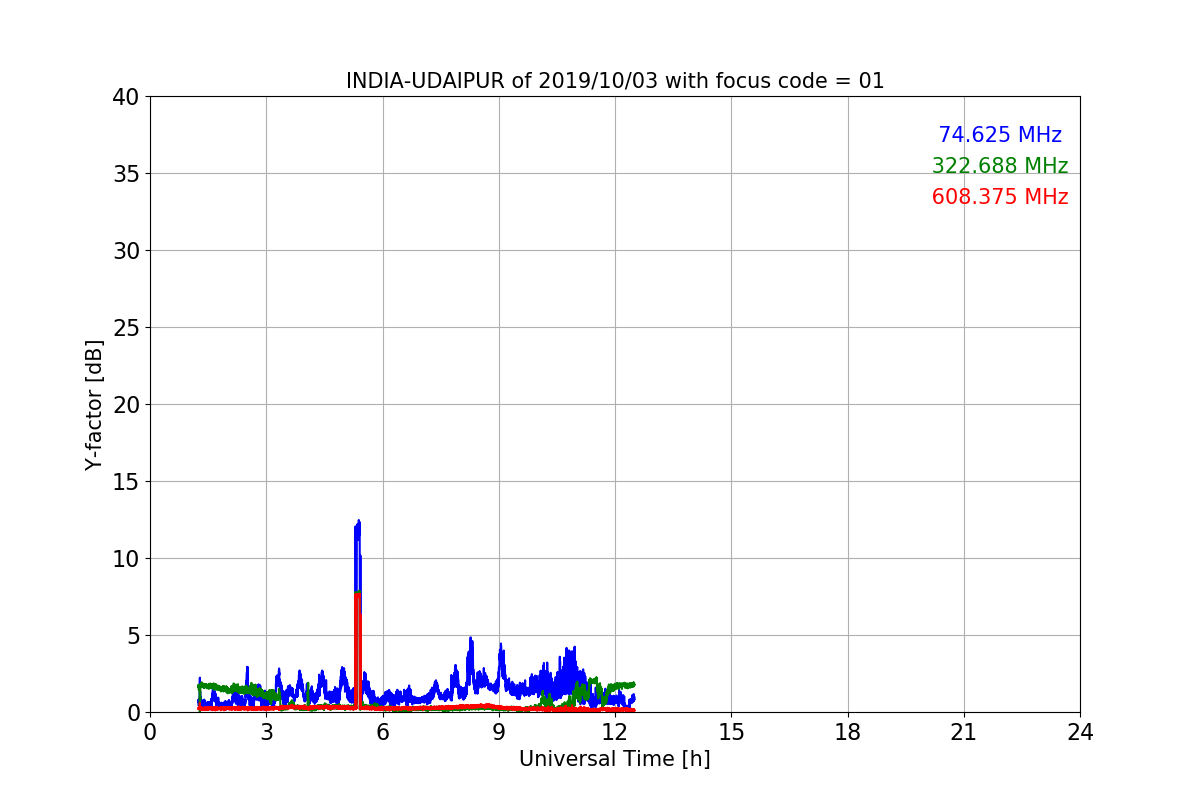Click the x-axis tick label 24
Image resolution: width=1200 pixels, height=800 pixels.
click(1080, 732)
